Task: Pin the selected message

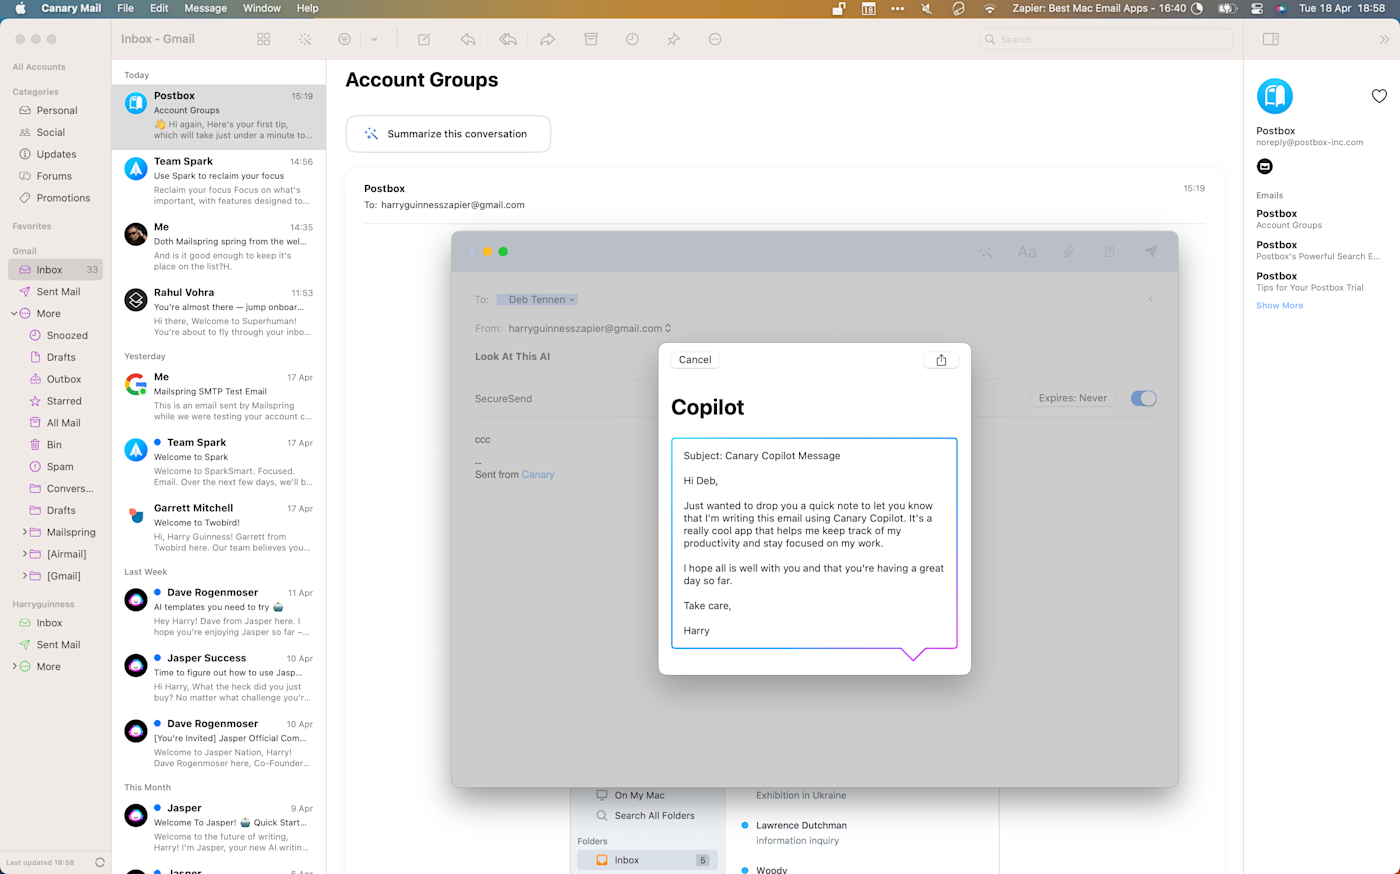Action: click(x=673, y=39)
